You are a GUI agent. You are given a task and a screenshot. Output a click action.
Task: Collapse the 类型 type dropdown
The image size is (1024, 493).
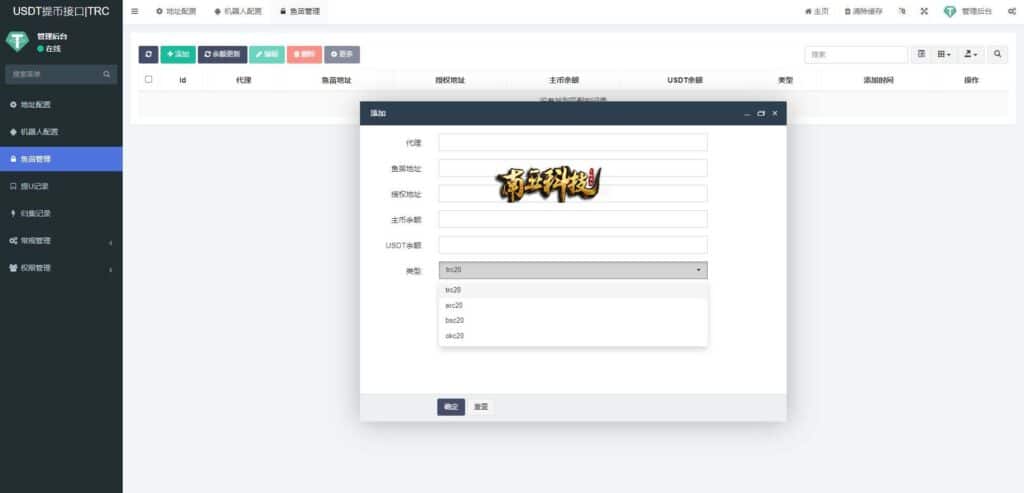coord(573,270)
